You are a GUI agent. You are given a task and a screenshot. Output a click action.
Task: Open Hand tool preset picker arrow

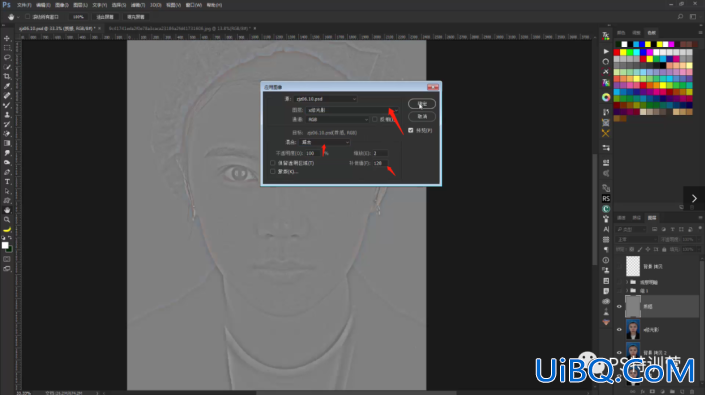(x=18, y=17)
